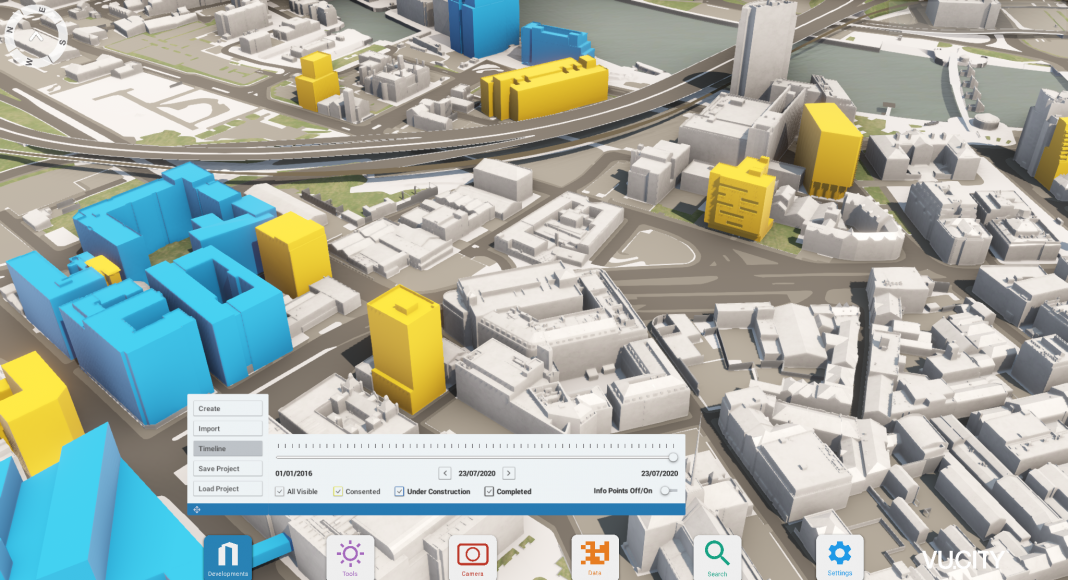Choose Import from the Developments menu

point(228,429)
